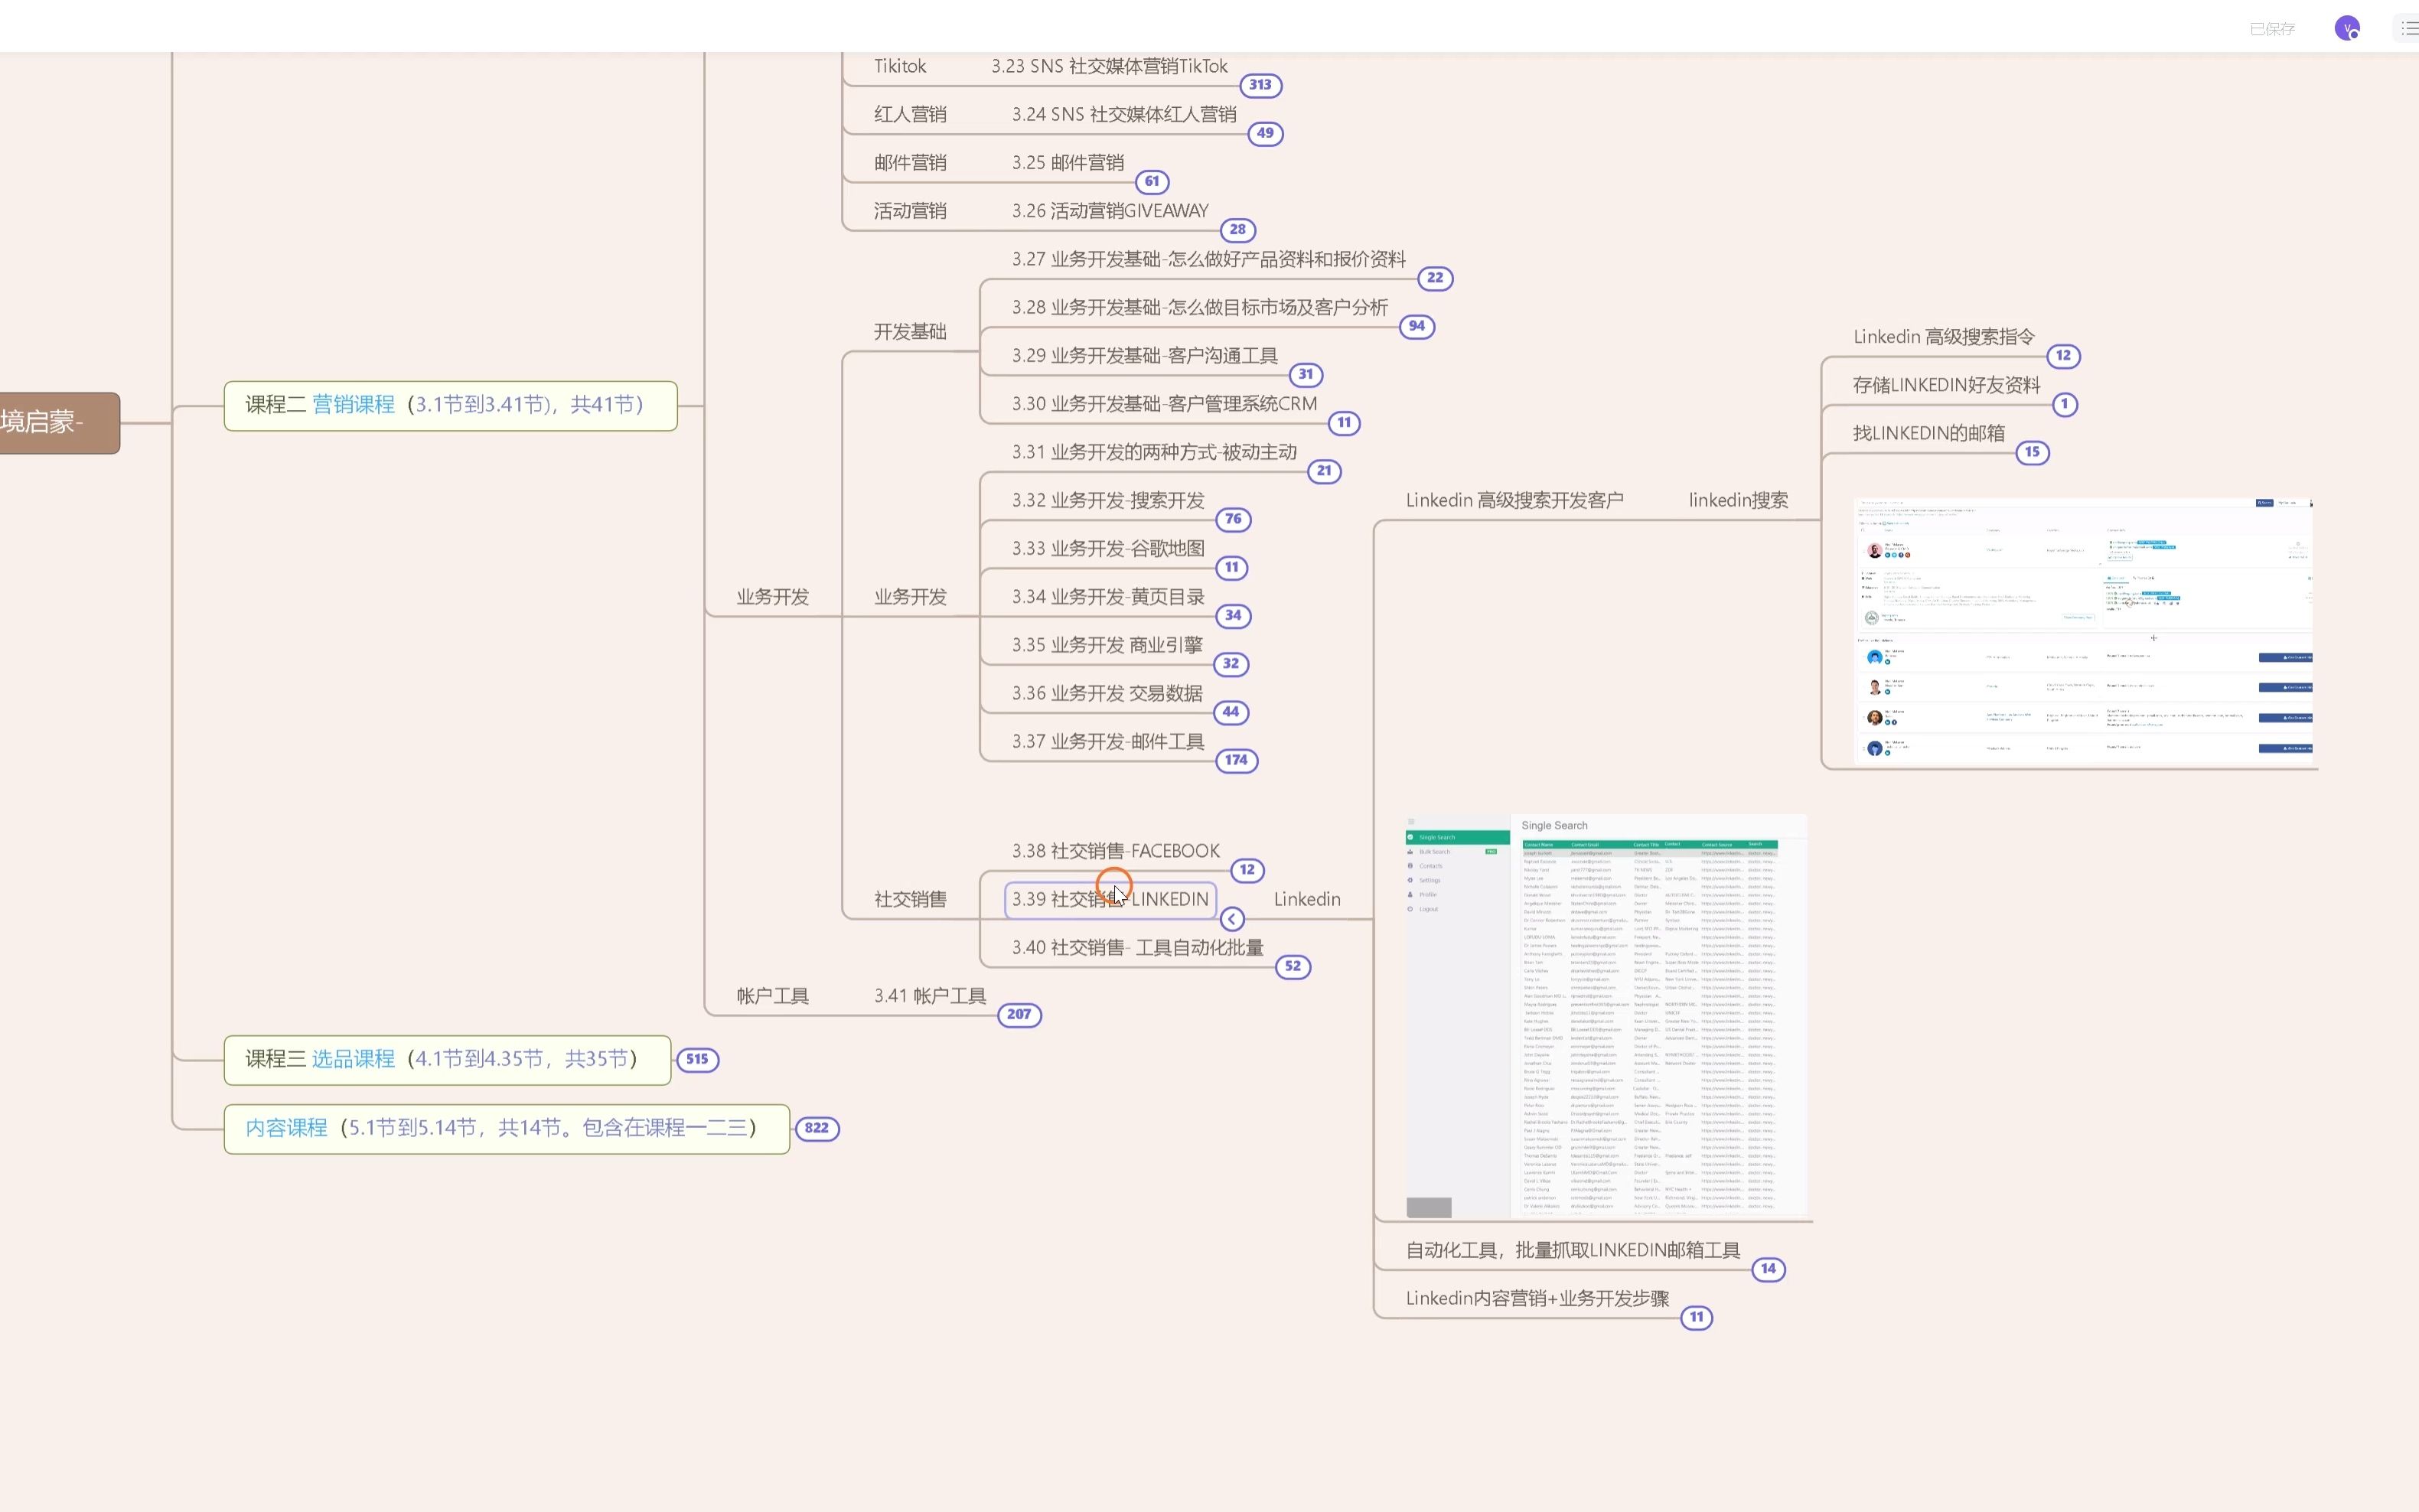Select node 3.41 帐户工具
Image resolution: width=2419 pixels, height=1512 pixels.
[930, 996]
